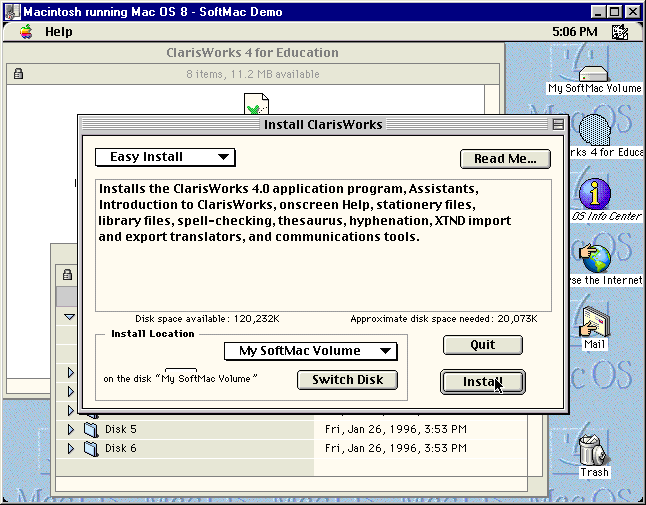Open the Apple menu icon

26,32
